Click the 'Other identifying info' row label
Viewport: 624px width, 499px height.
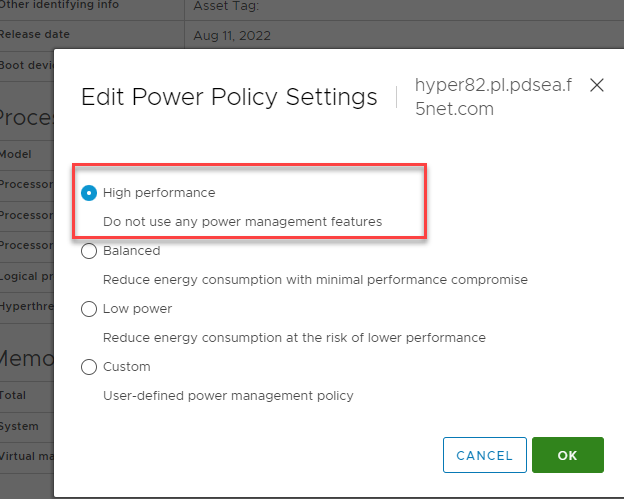[60, 5]
